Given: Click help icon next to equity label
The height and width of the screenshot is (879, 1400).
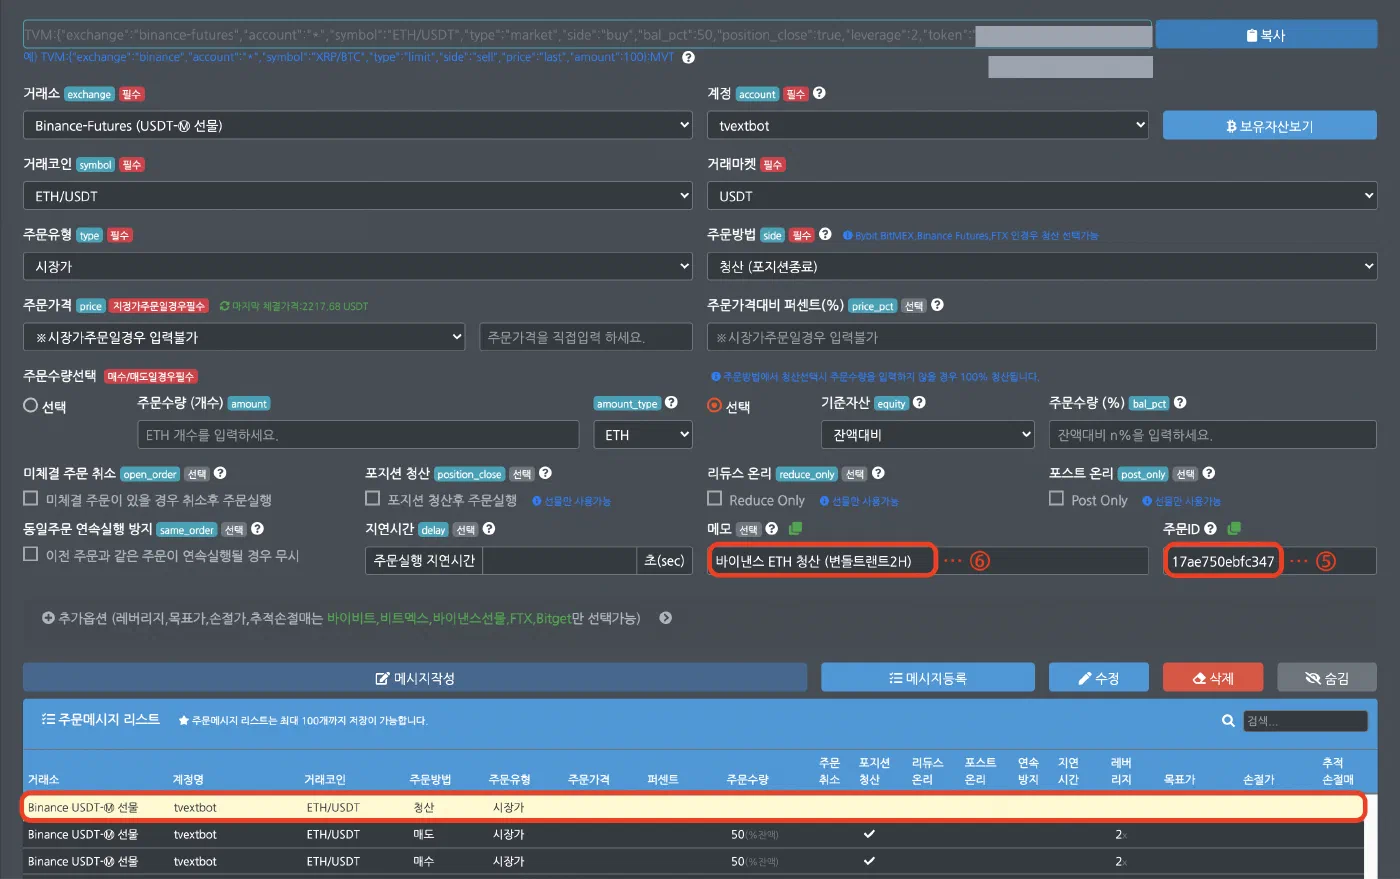Looking at the screenshot, I should [x=919, y=402].
